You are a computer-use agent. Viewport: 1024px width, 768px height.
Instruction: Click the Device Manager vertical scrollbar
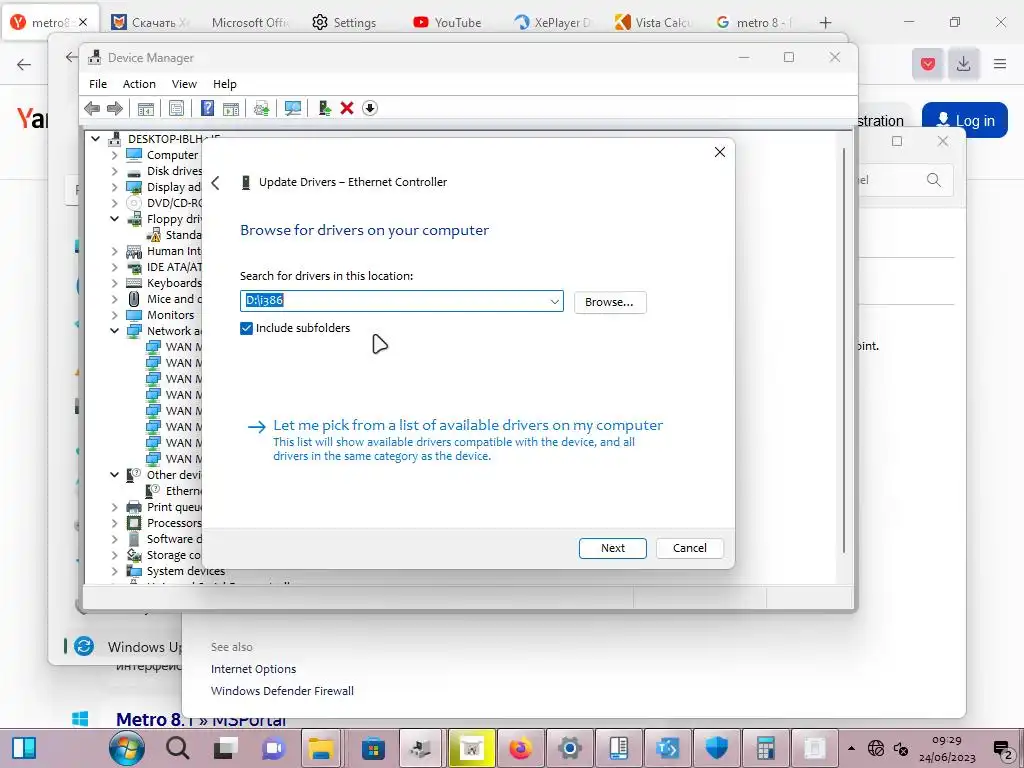point(844,351)
